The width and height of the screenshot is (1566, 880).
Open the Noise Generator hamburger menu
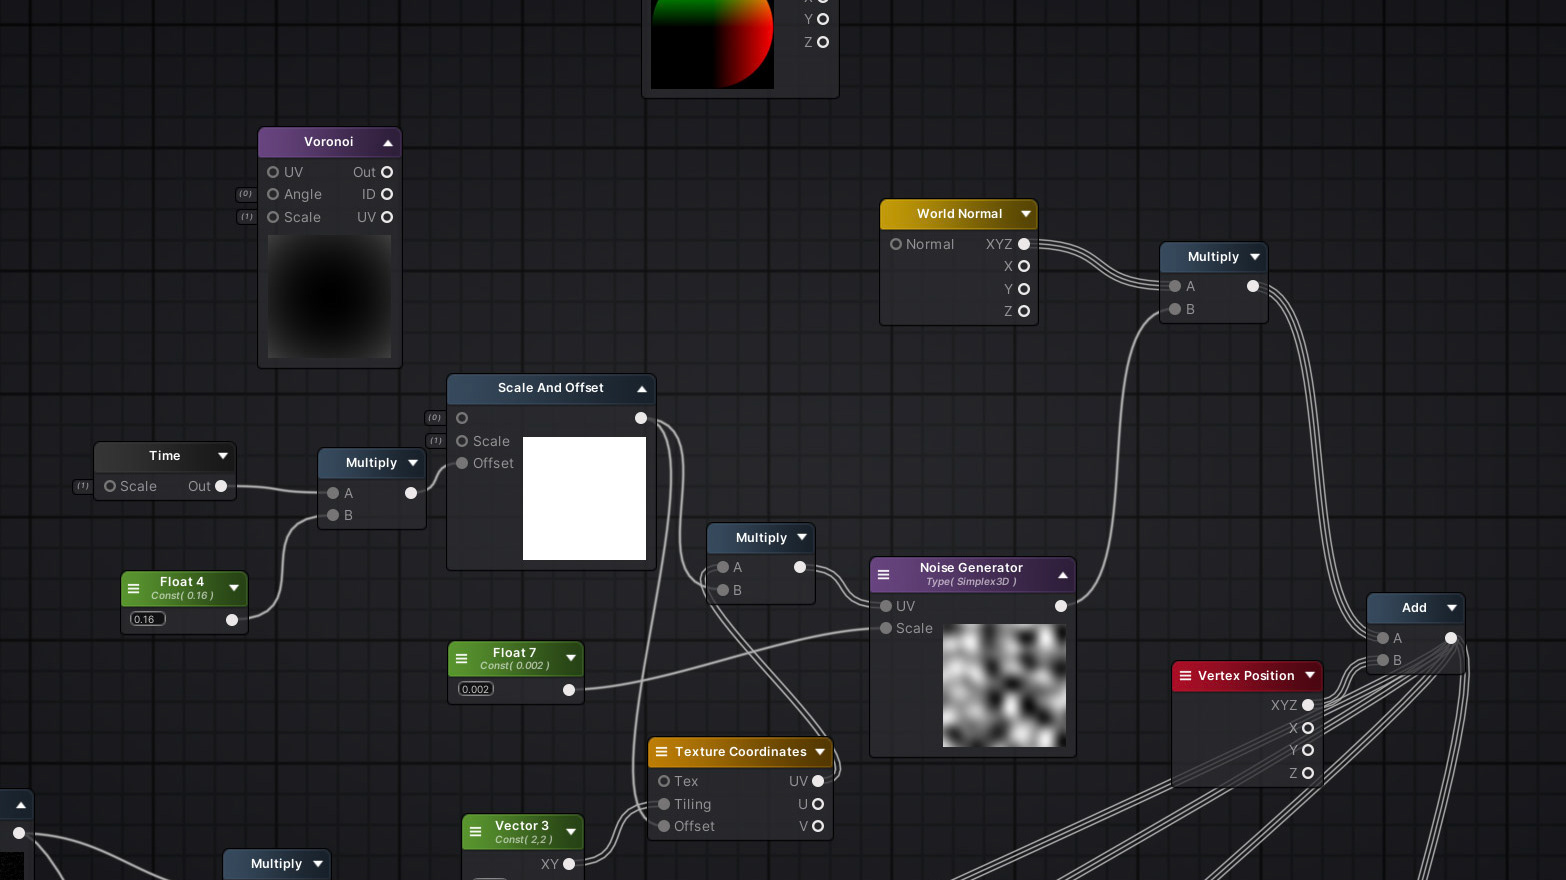883,575
